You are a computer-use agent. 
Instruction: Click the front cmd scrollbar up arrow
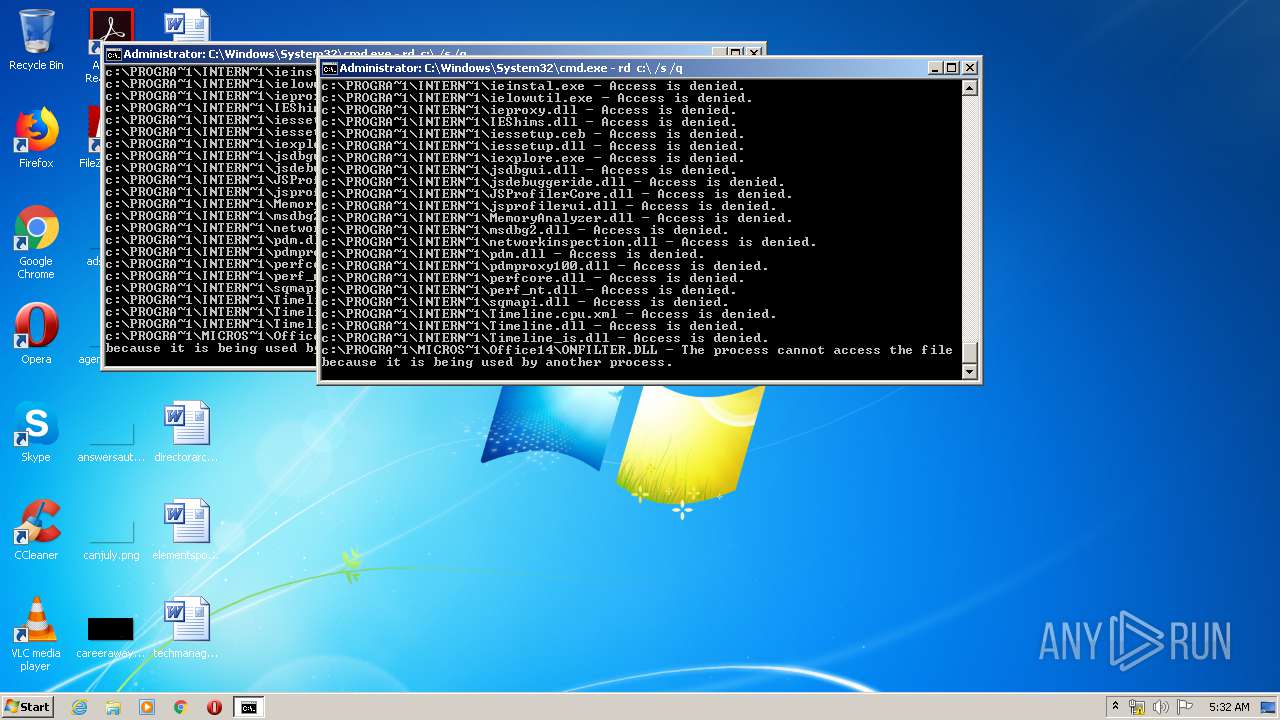tap(969, 88)
